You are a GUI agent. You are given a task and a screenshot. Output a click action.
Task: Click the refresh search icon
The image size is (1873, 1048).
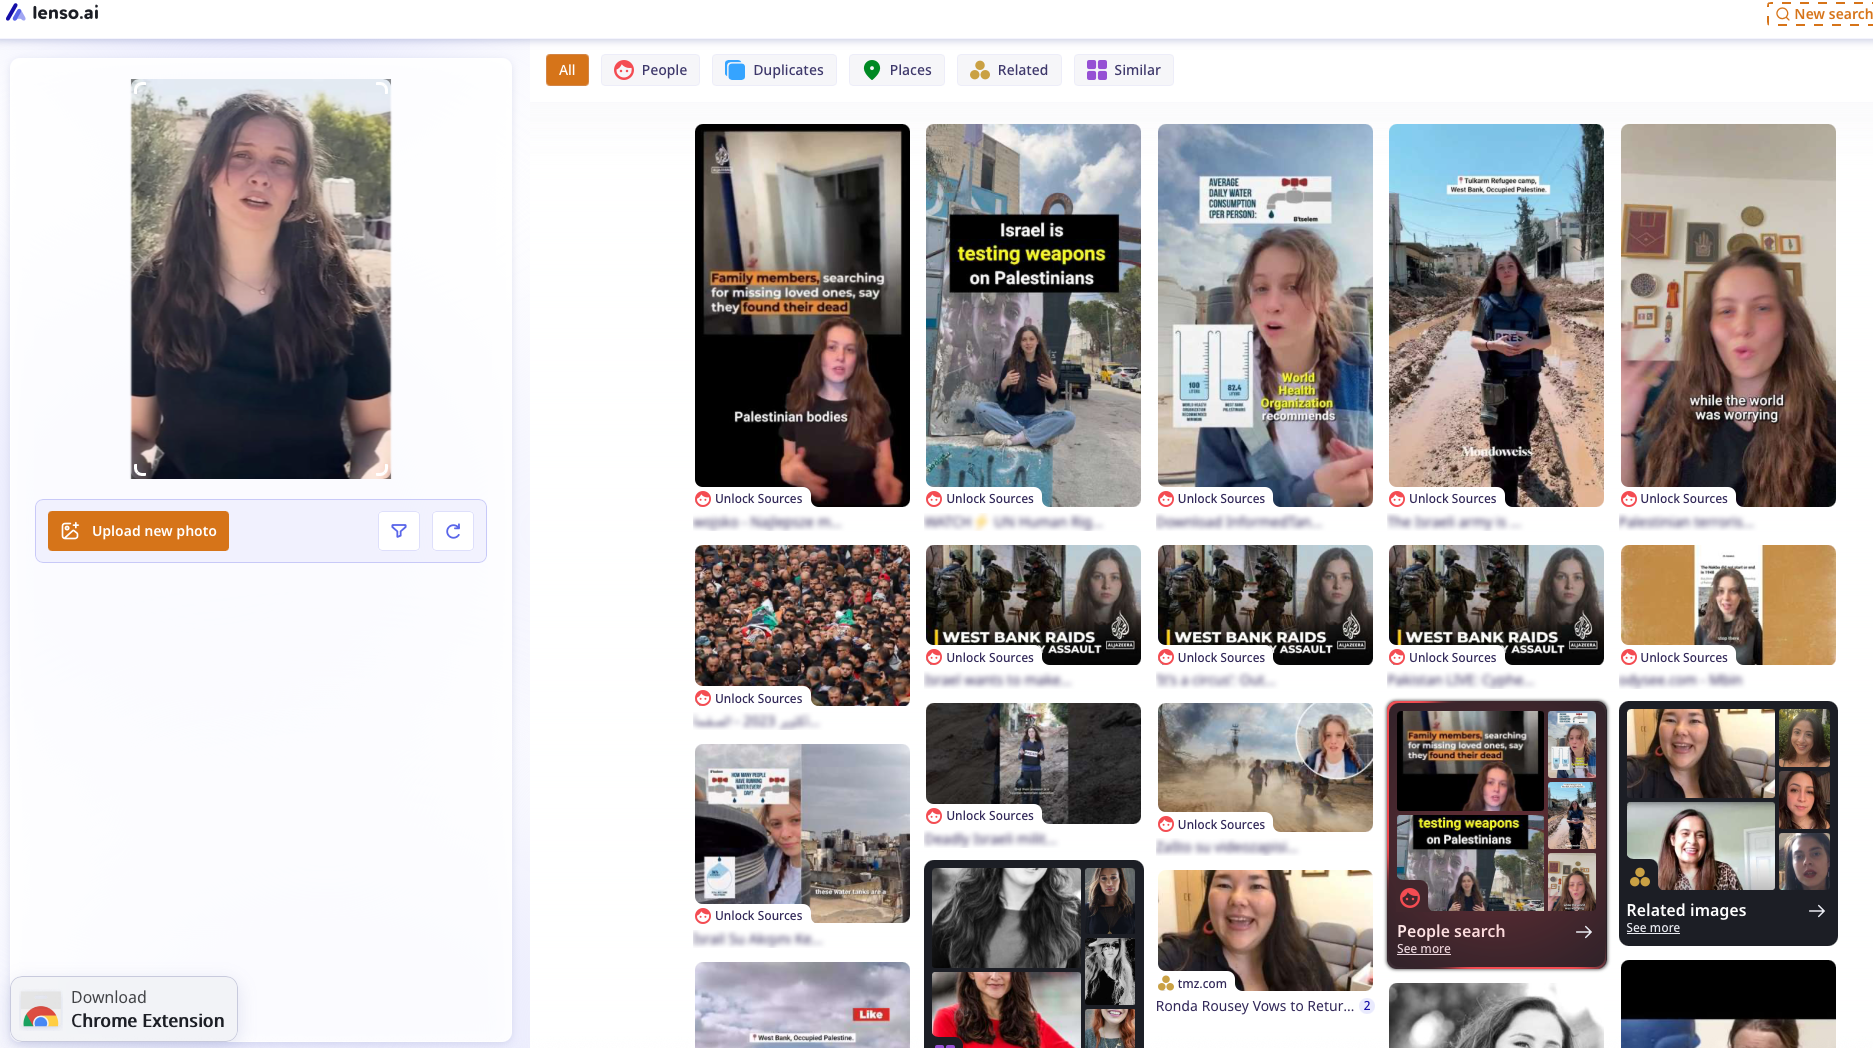coord(453,531)
